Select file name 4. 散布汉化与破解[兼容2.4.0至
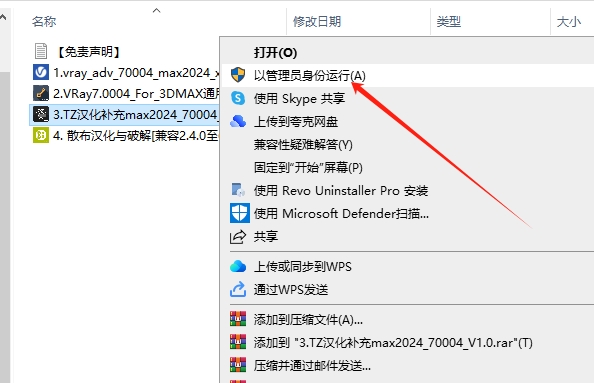The width and height of the screenshot is (594, 383). pyautogui.click(x=136, y=136)
